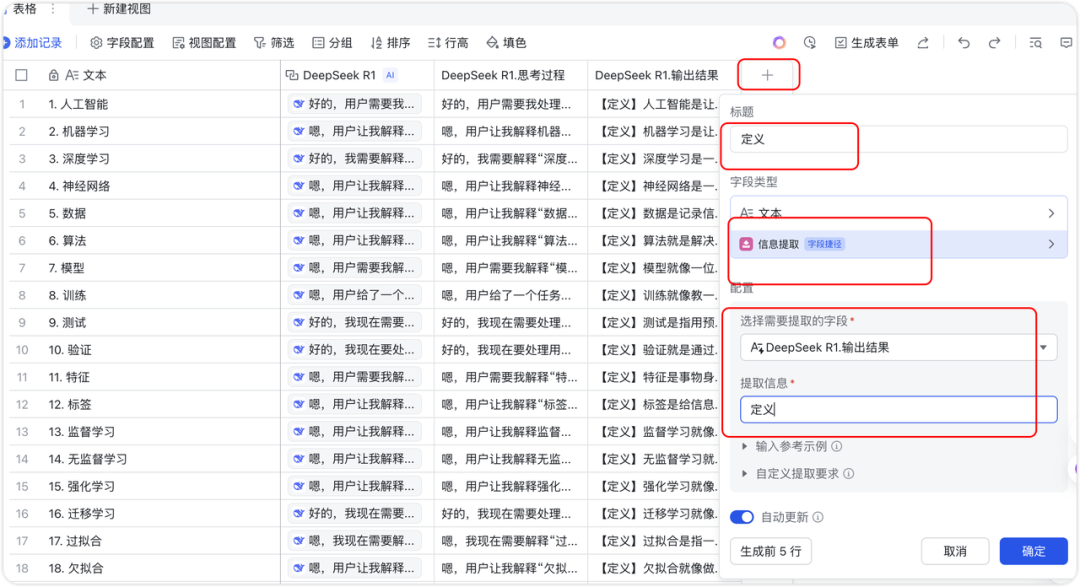Focus the 标题 title input field
This screenshot has width=1080, height=587.
coord(898,139)
